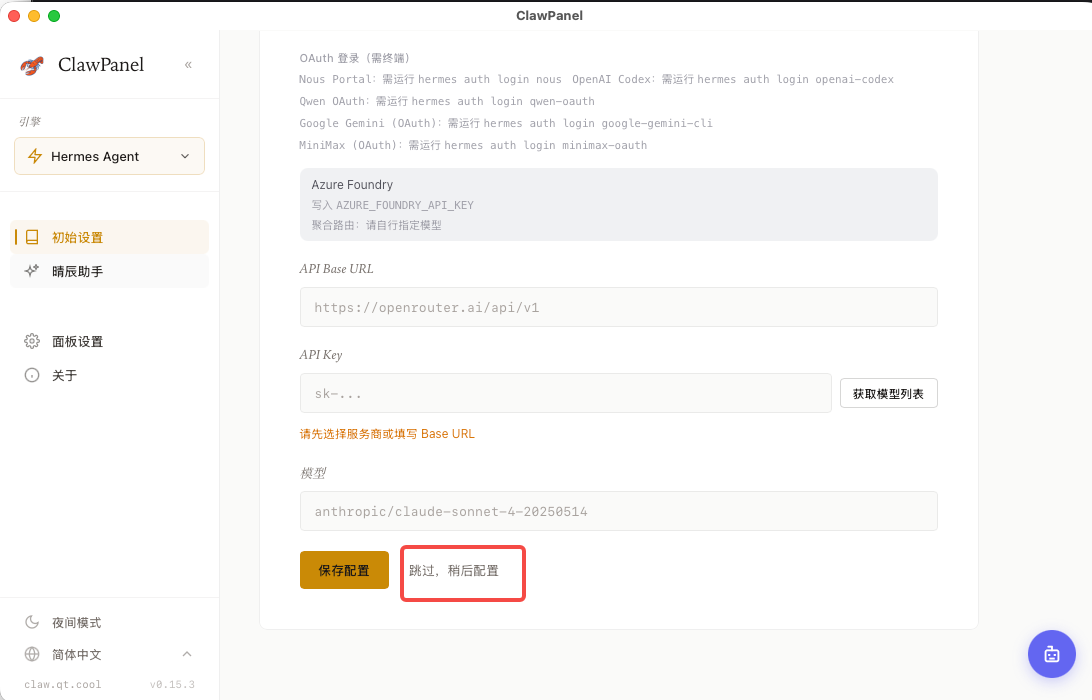Open the 初始设置 menu item
1092x700 pixels.
click(x=109, y=238)
